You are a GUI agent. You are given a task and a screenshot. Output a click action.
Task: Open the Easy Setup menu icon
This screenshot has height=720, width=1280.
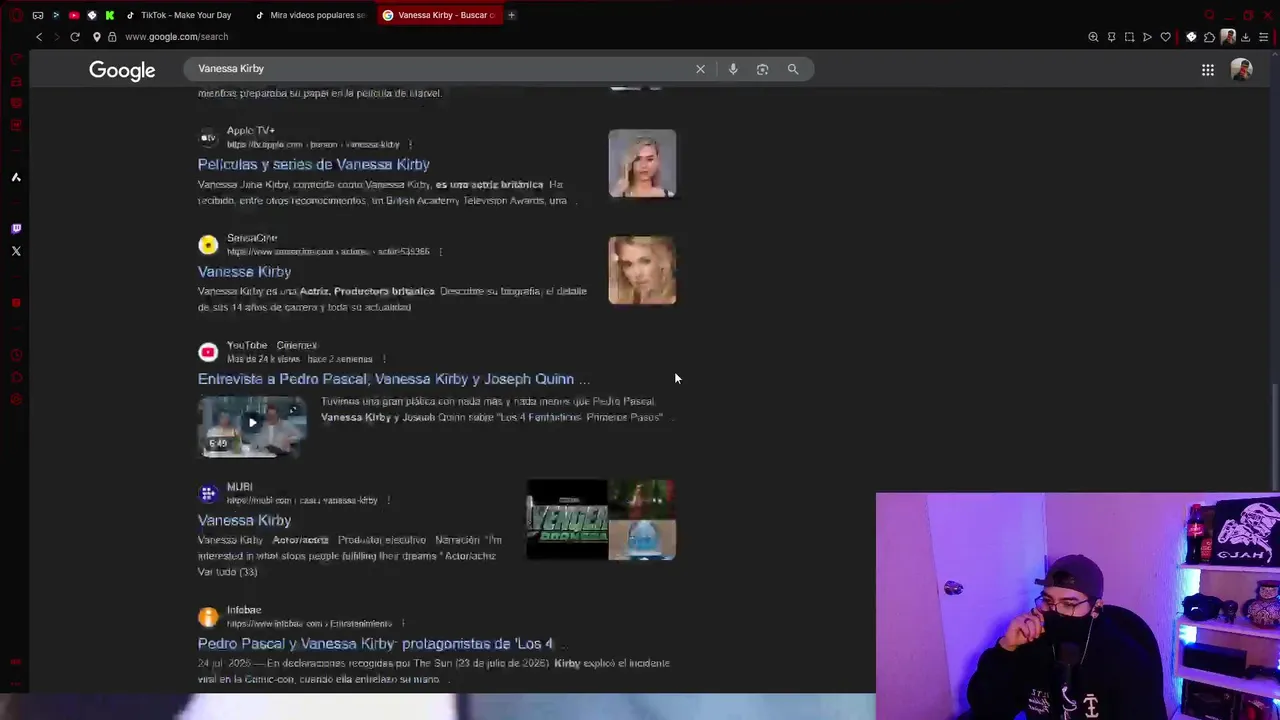point(1263,37)
